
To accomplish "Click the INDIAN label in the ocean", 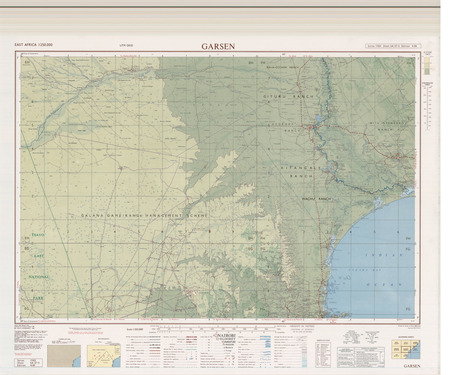I will [x=384, y=255].
